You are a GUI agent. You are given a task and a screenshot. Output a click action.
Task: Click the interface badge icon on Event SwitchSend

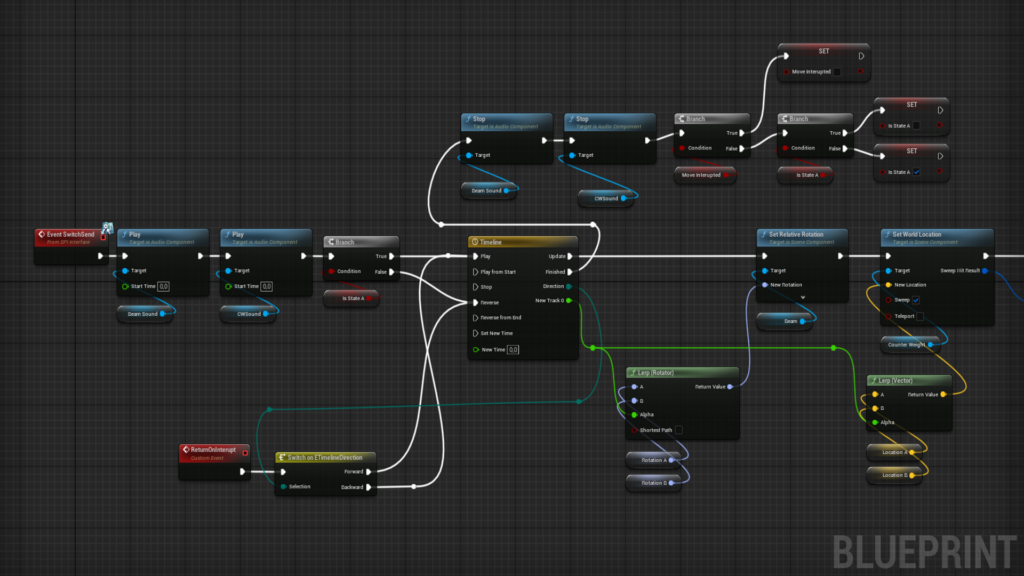[x=107, y=229]
